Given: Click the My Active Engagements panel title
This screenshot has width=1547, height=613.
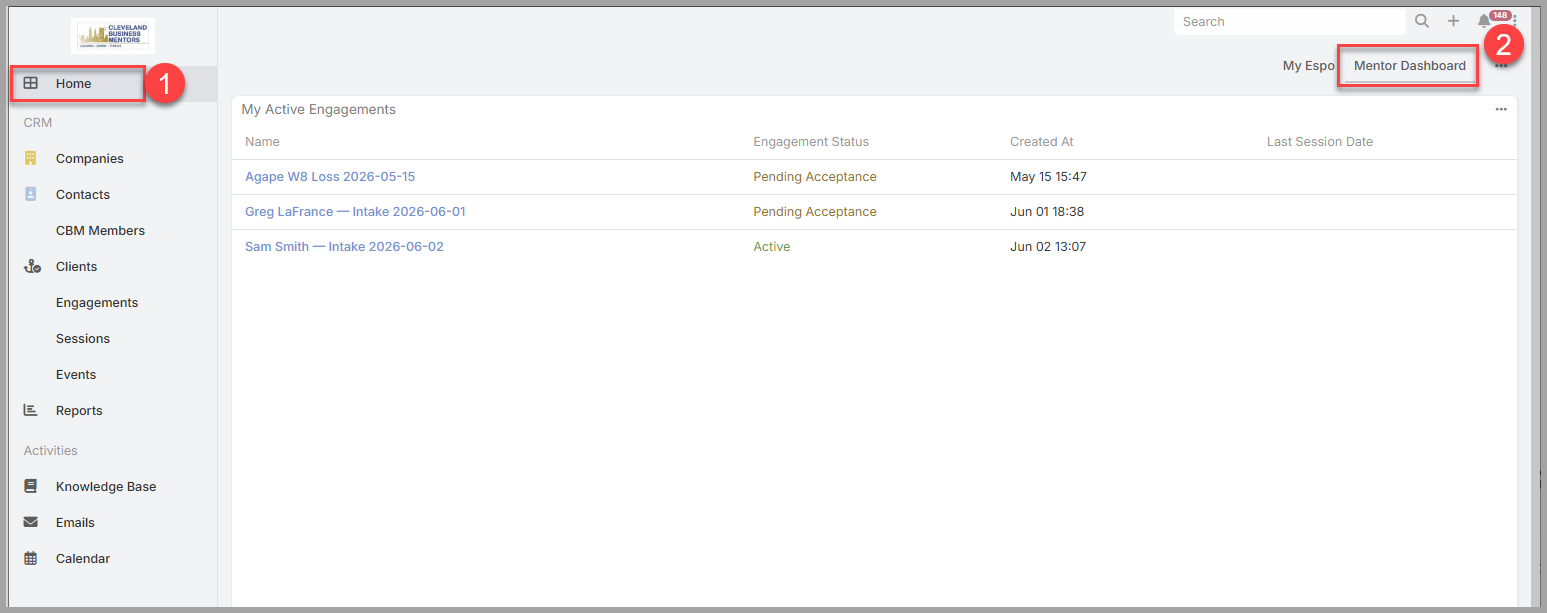Looking at the screenshot, I should click(319, 110).
